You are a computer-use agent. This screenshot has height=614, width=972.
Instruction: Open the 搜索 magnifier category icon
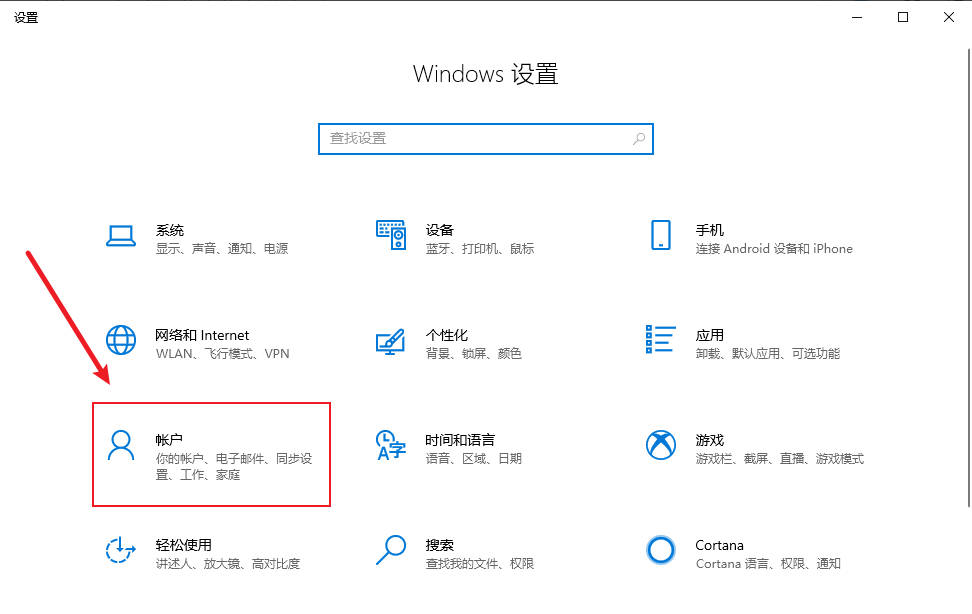(391, 550)
